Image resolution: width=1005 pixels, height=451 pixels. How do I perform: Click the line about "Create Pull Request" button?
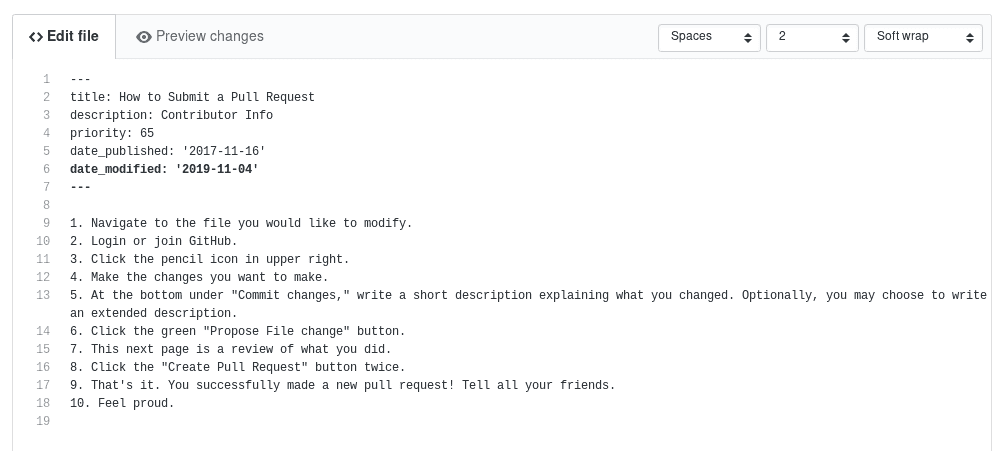click(x=238, y=368)
